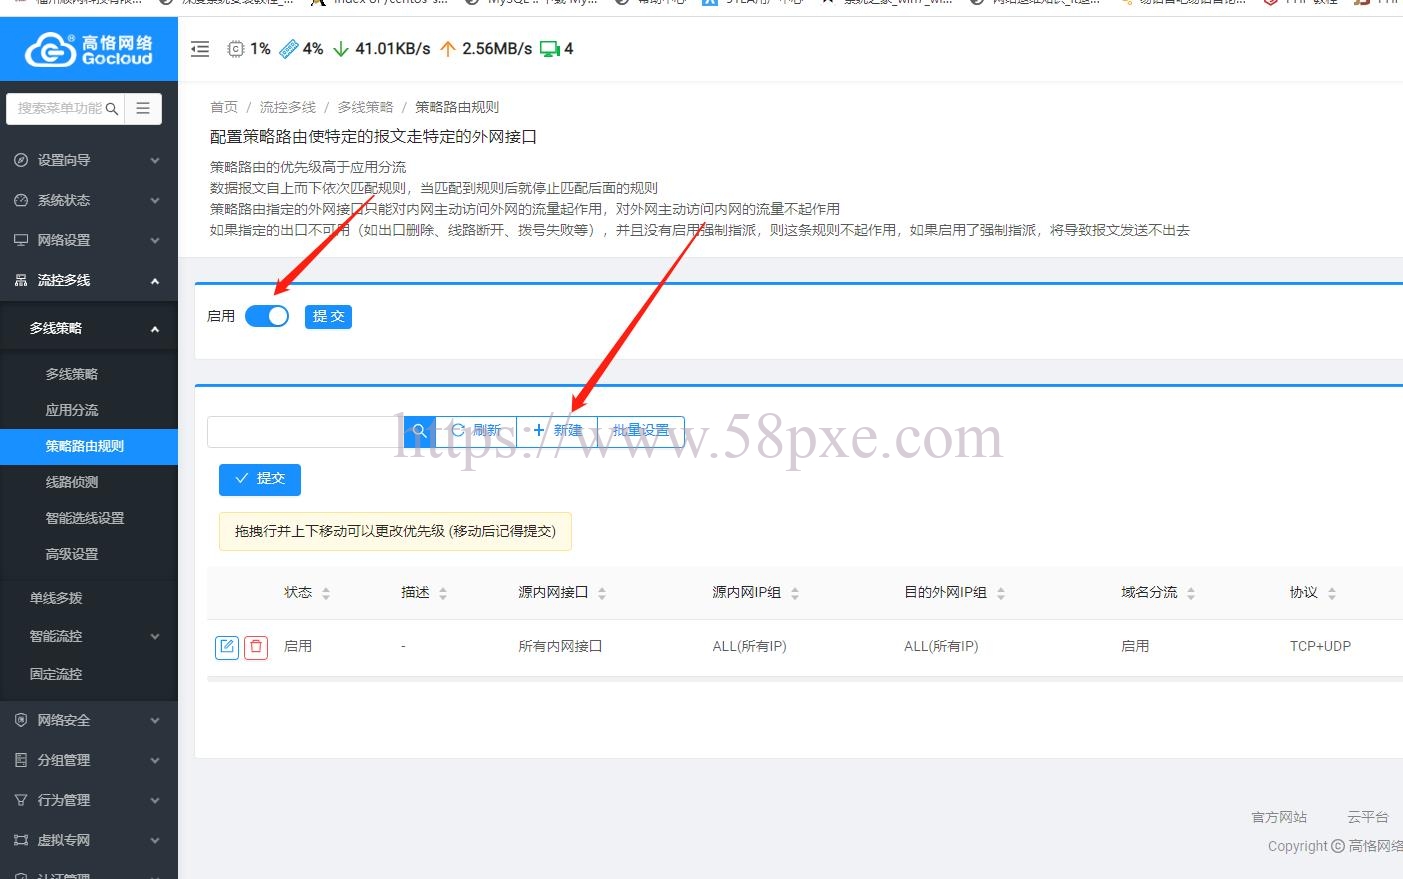This screenshot has height=879, width=1403.
Task: Expand the 虚拟专网 menu
Action: [x=89, y=840]
